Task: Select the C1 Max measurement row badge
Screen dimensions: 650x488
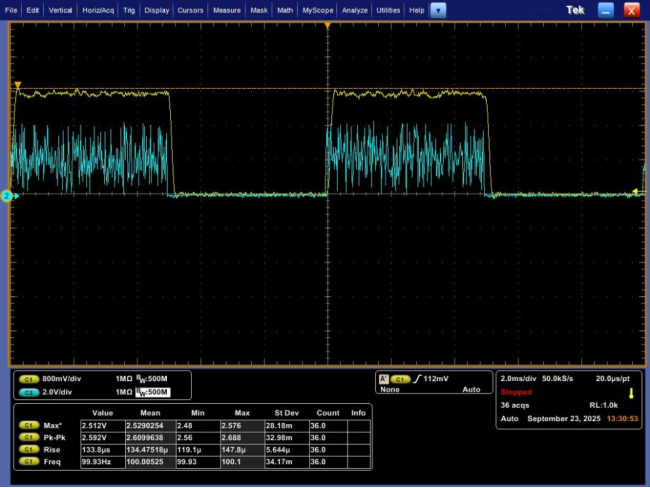Action: point(29,426)
